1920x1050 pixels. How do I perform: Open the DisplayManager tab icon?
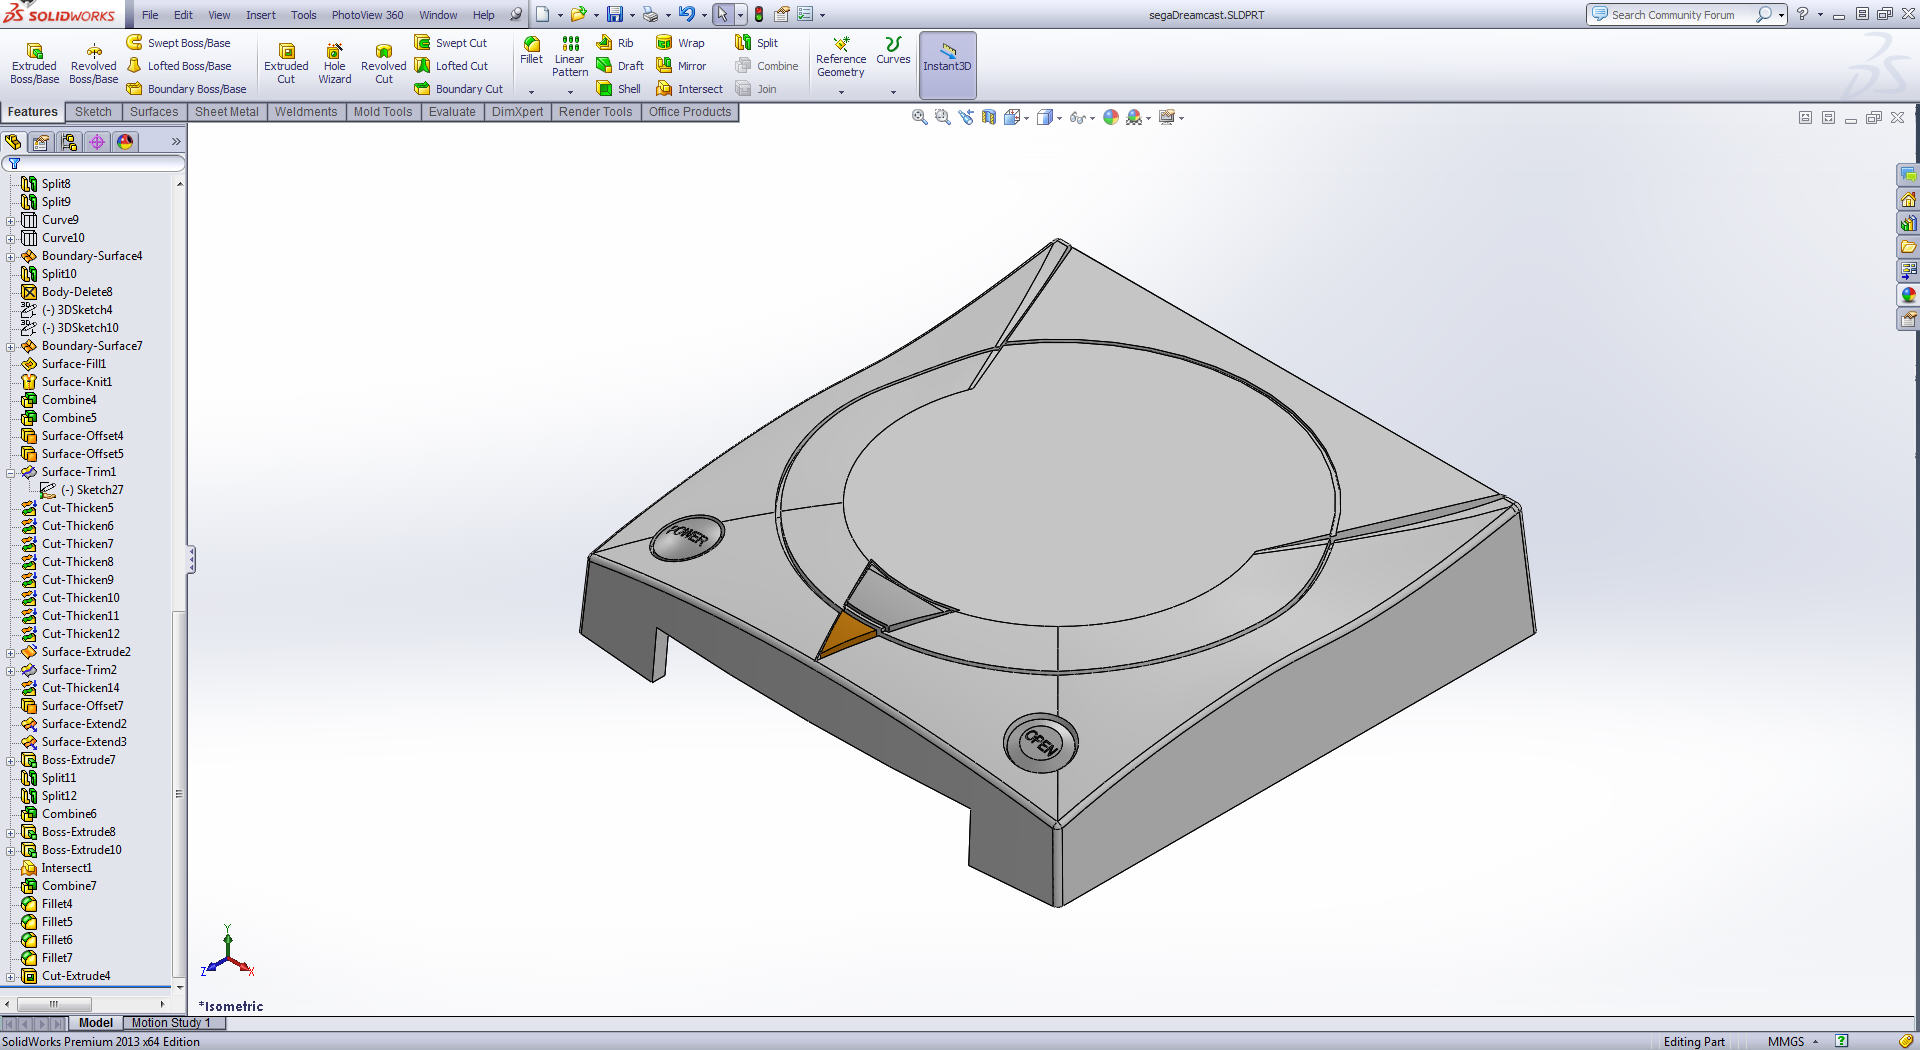point(125,142)
